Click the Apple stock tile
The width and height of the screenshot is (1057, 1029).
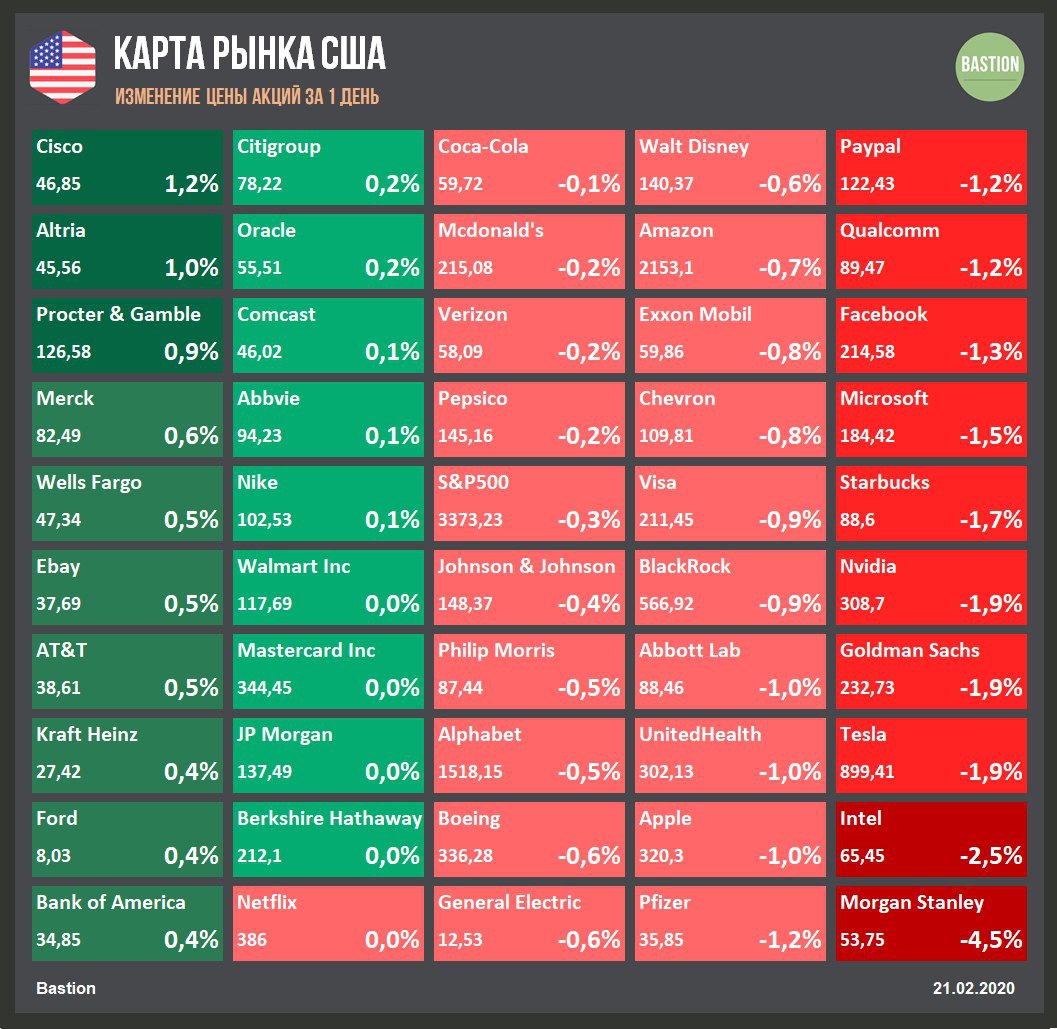tap(730, 839)
